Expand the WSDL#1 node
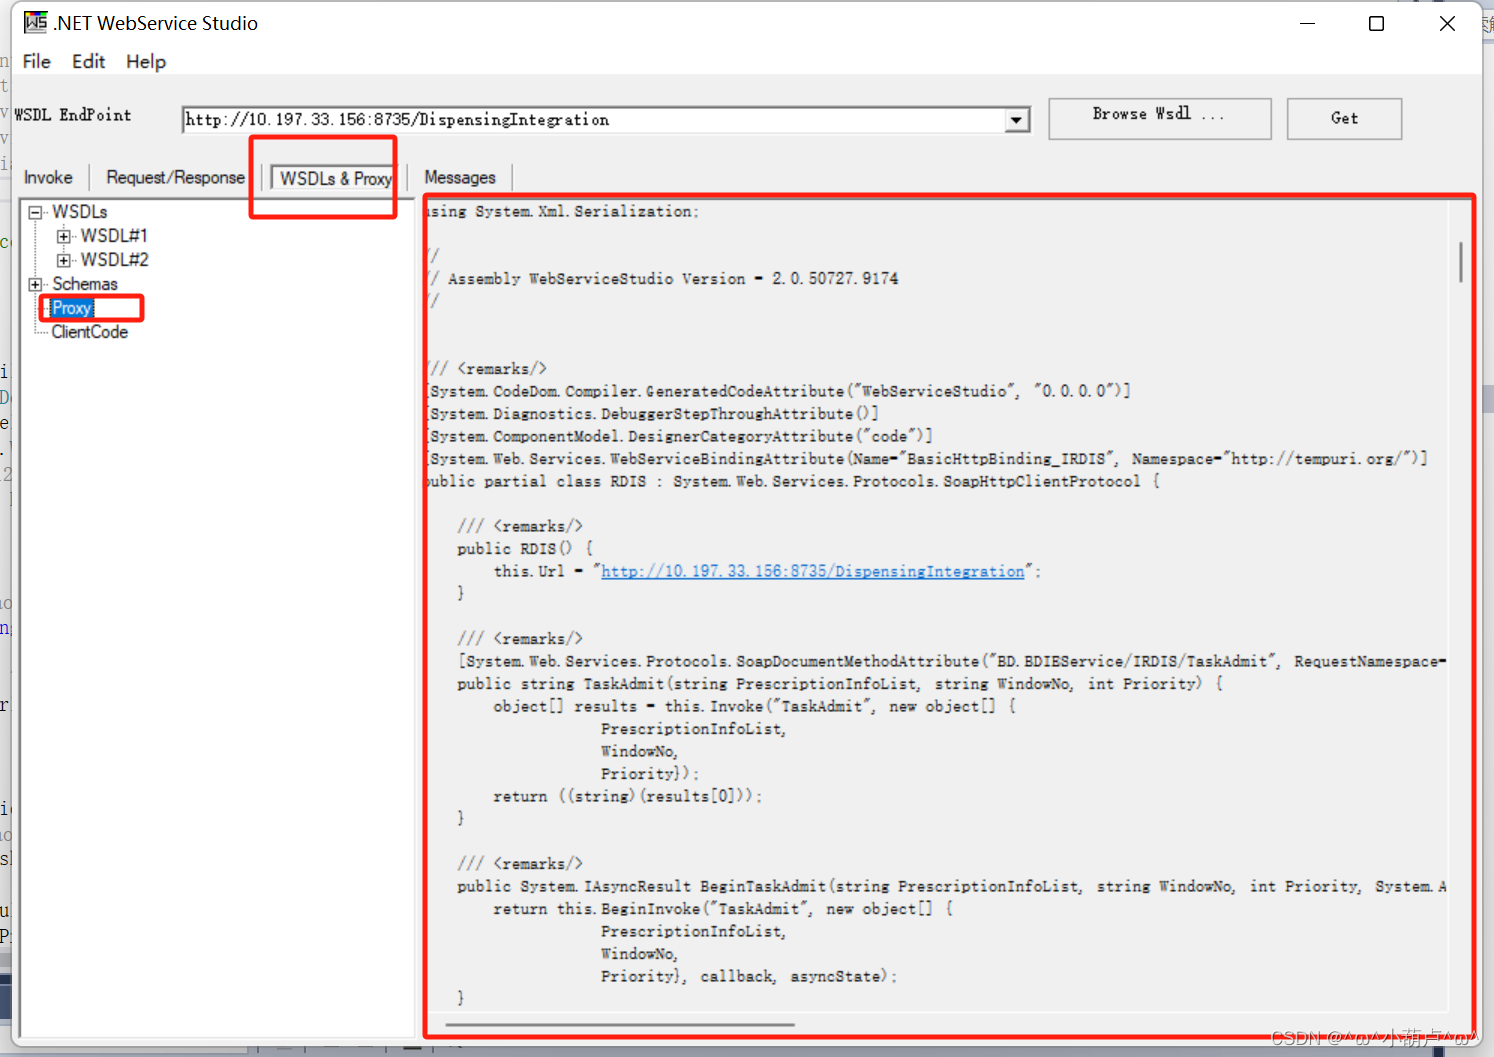The image size is (1494, 1057). click(64, 236)
